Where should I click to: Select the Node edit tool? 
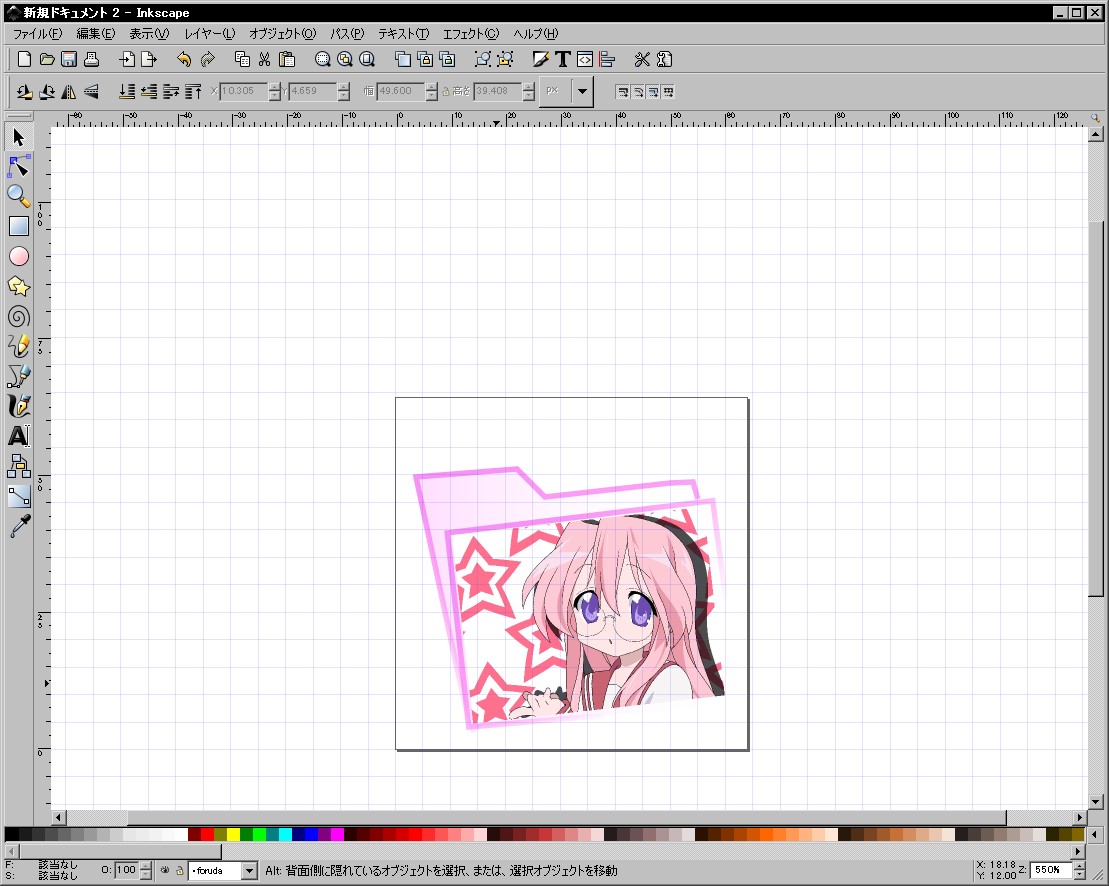pos(18,166)
